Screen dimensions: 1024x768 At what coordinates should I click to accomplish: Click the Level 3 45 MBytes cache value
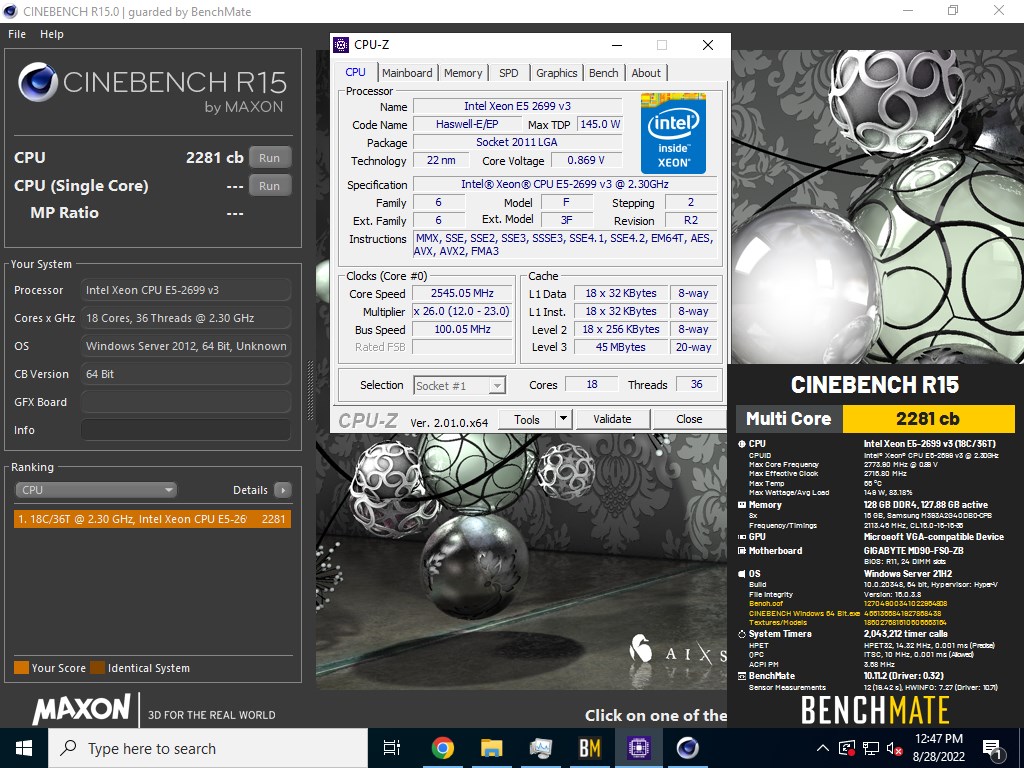pyautogui.click(x=620, y=347)
